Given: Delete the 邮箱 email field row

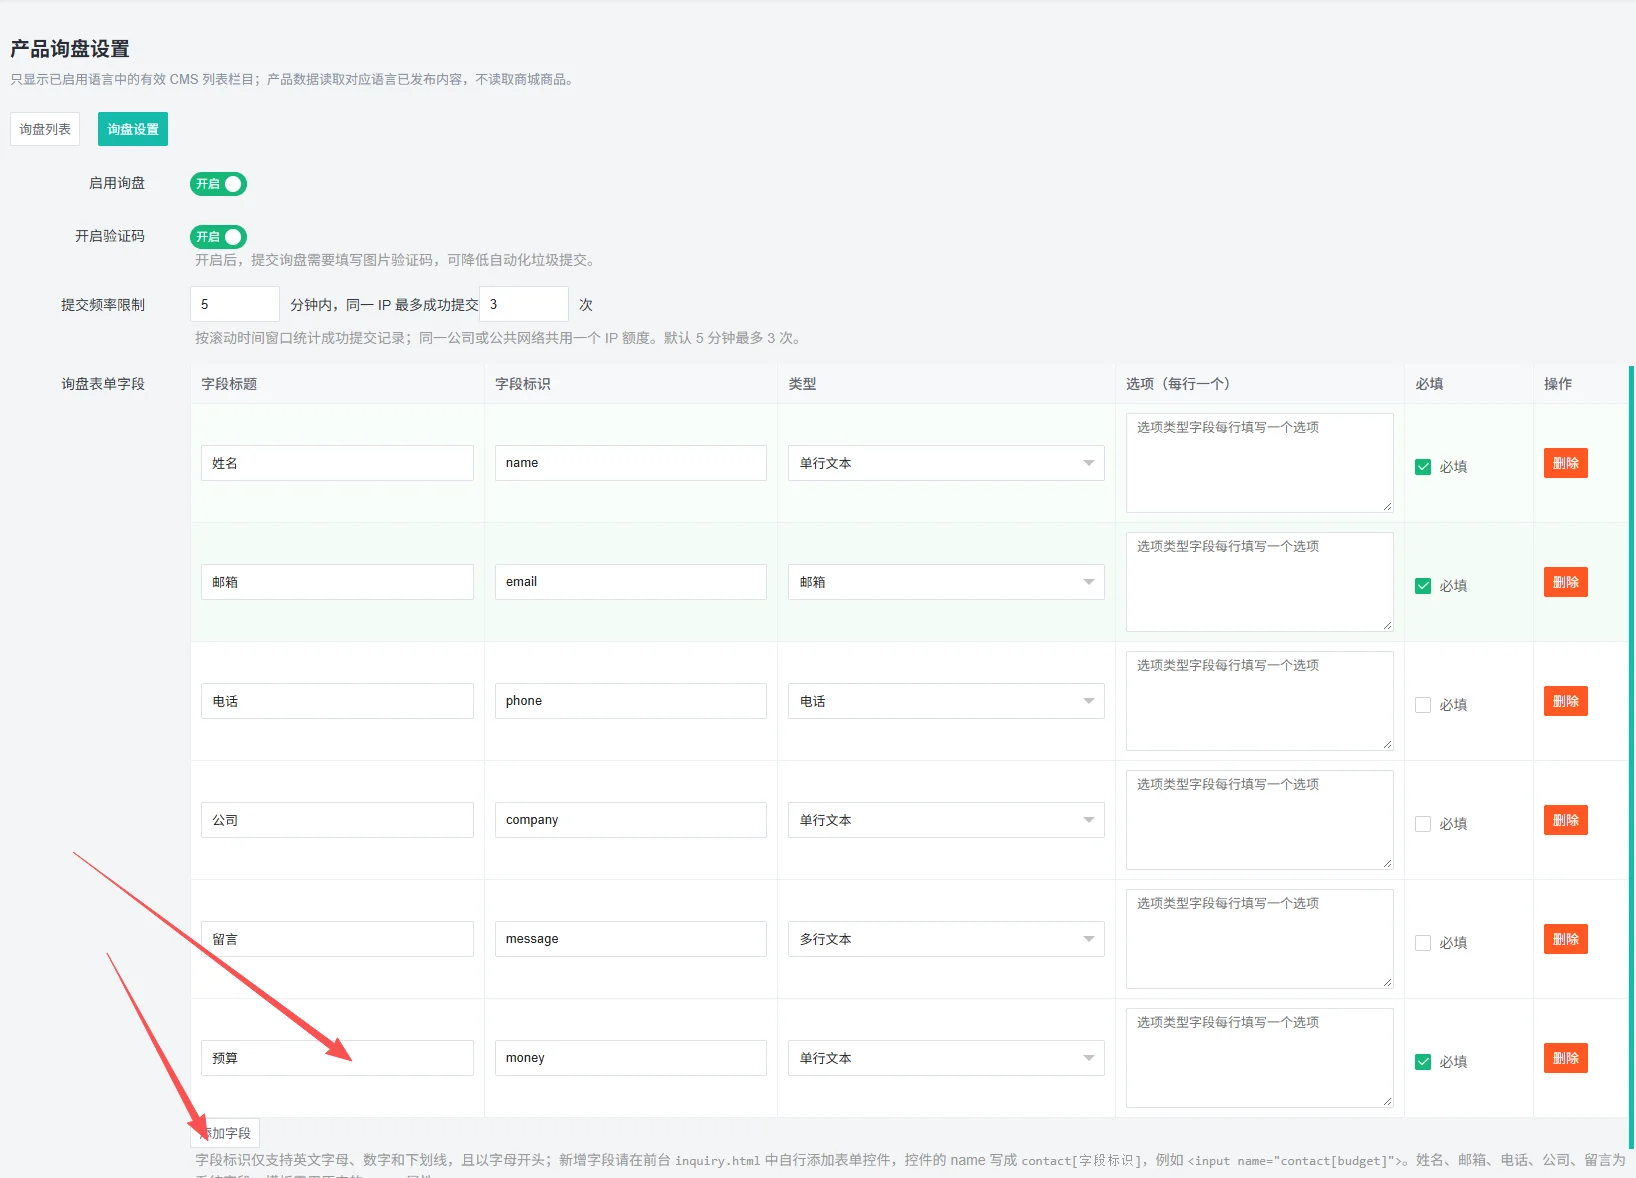Looking at the screenshot, I should pos(1566,582).
